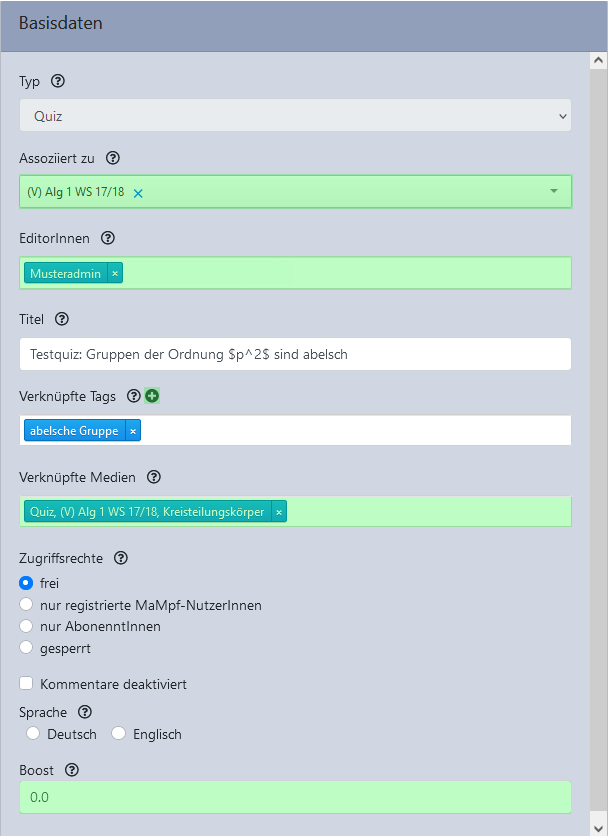The image size is (608, 836).
Task: Click the vertical scrollbar on the right
Action: pyautogui.click(x=598, y=400)
